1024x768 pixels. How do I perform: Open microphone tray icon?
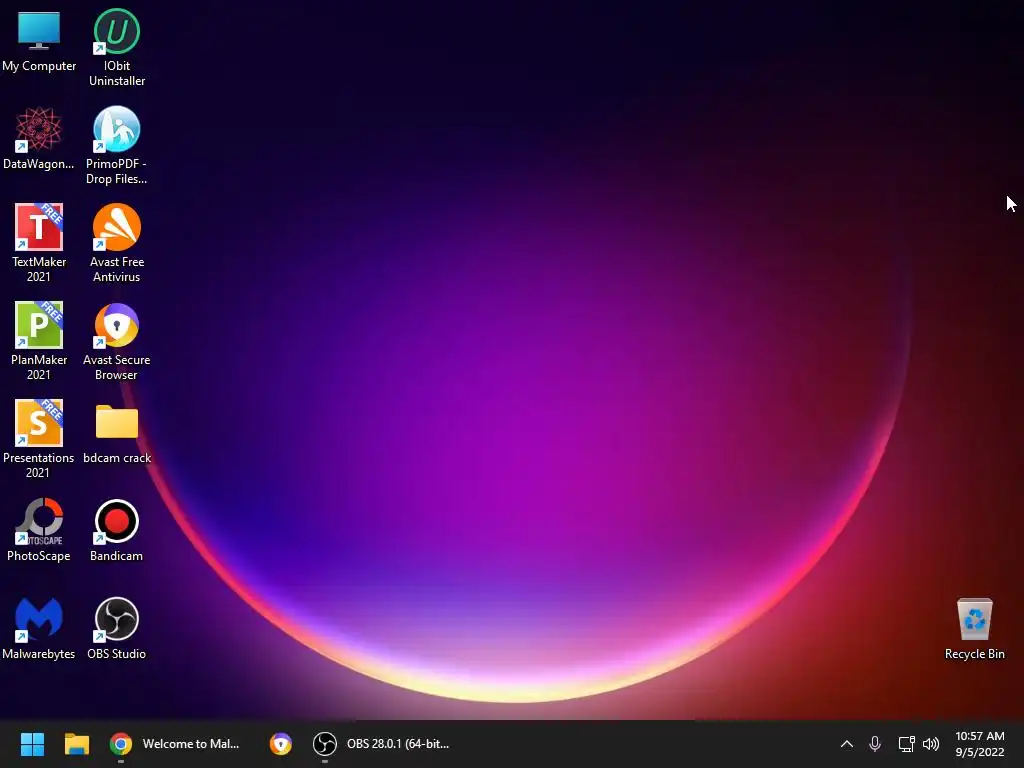pos(875,744)
